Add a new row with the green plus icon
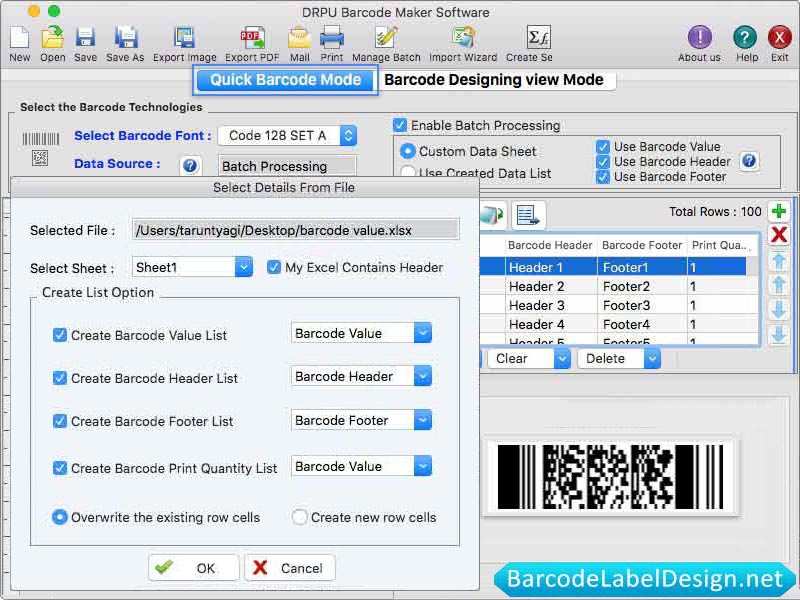 pyautogui.click(x=781, y=211)
